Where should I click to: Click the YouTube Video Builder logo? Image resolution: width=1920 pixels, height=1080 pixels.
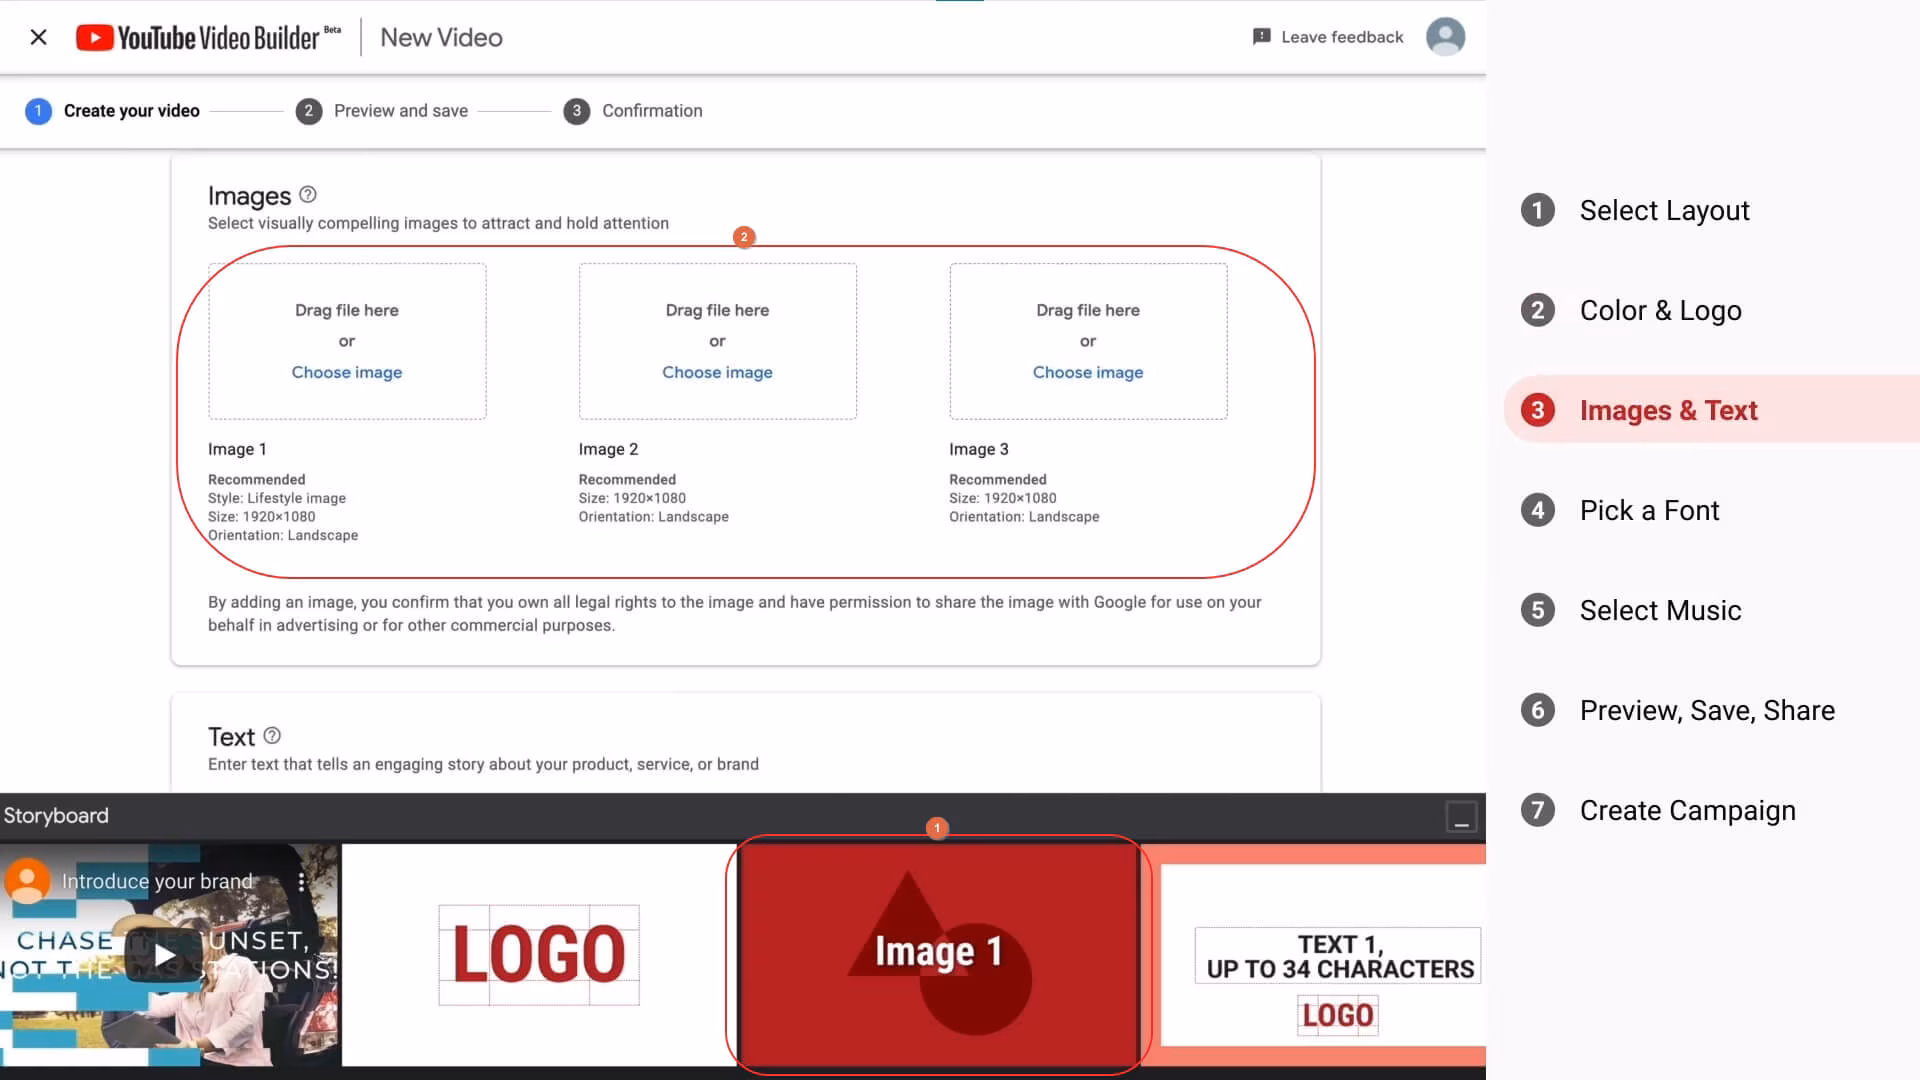coord(208,38)
